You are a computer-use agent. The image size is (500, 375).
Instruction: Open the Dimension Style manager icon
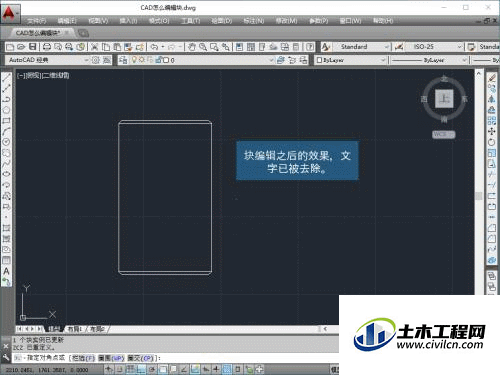(x=399, y=47)
